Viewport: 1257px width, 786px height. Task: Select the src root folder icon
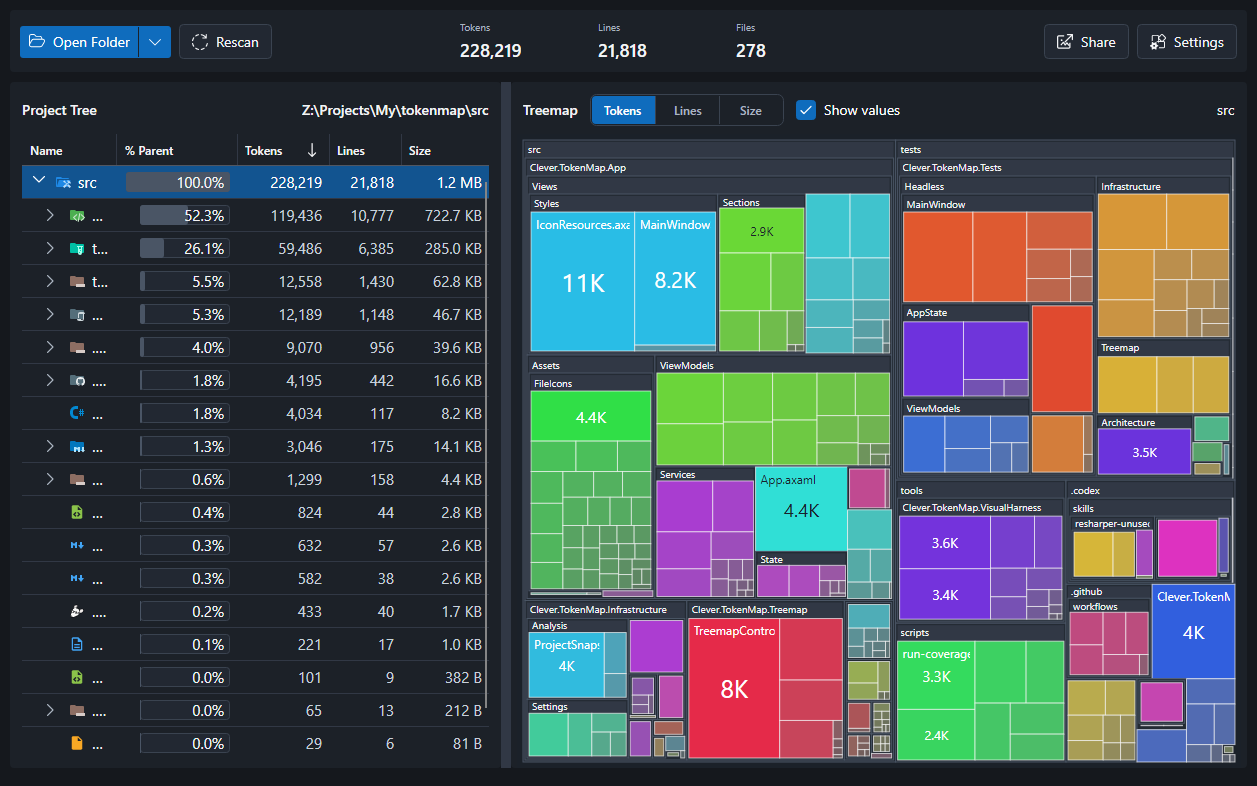tap(61, 181)
